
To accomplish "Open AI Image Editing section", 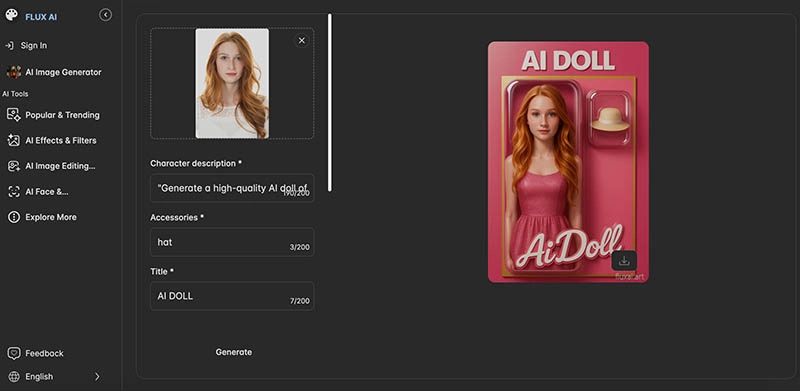I will pyautogui.click(x=60, y=166).
